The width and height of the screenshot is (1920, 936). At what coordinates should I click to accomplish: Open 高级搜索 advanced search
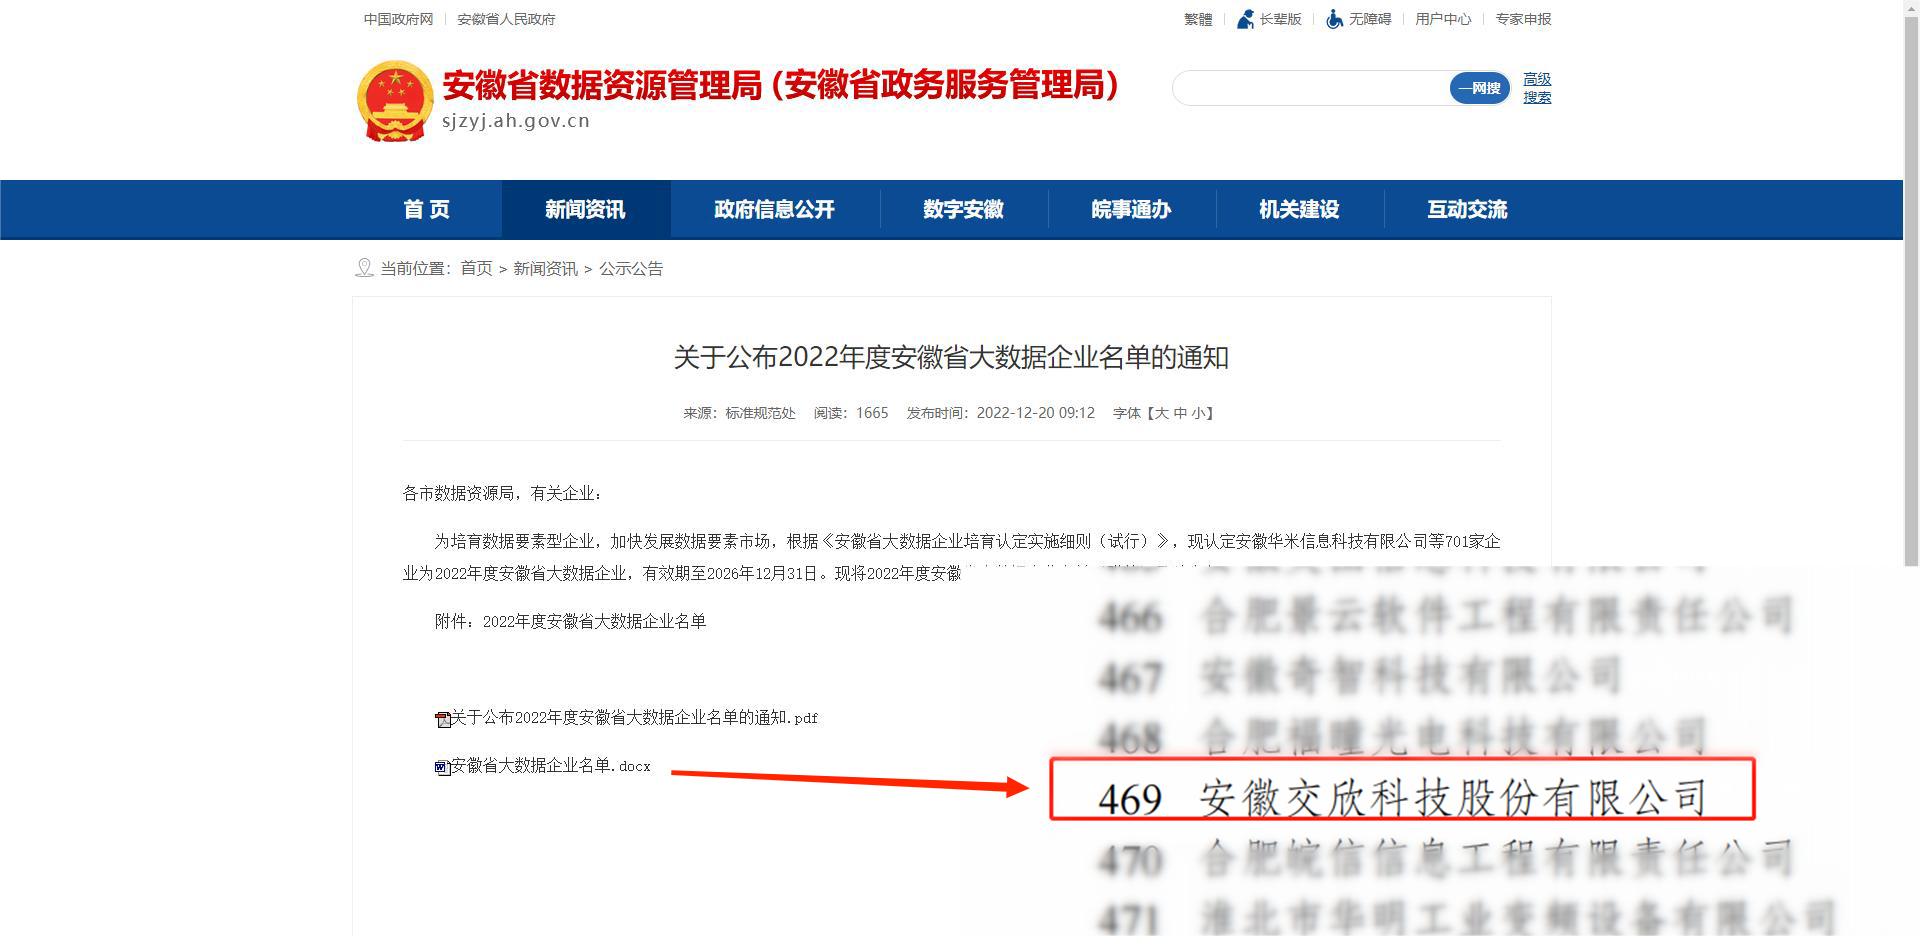pyautogui.click(x=1537, y=88)
